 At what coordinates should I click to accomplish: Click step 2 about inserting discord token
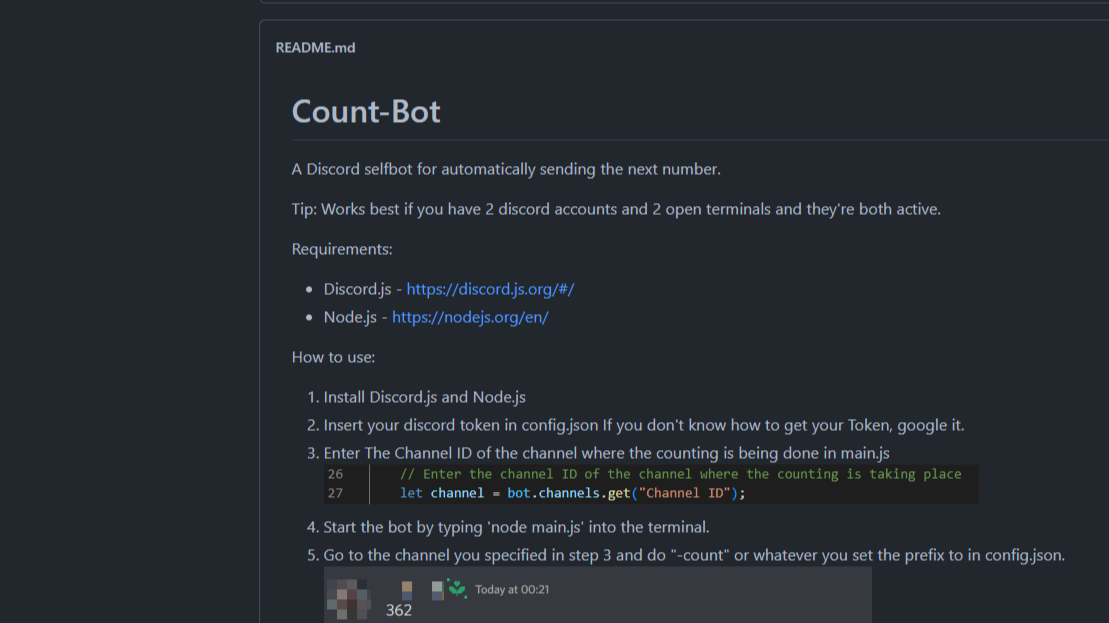[x=643, y=425]
